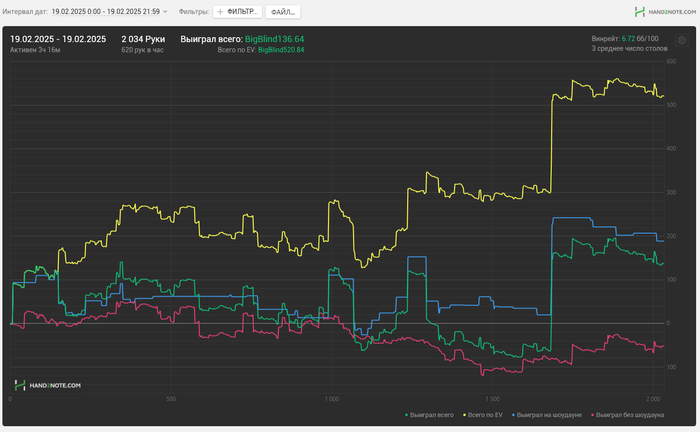Click the 'Всего по EV' BigBlind520.84 value

coord(281,50)
